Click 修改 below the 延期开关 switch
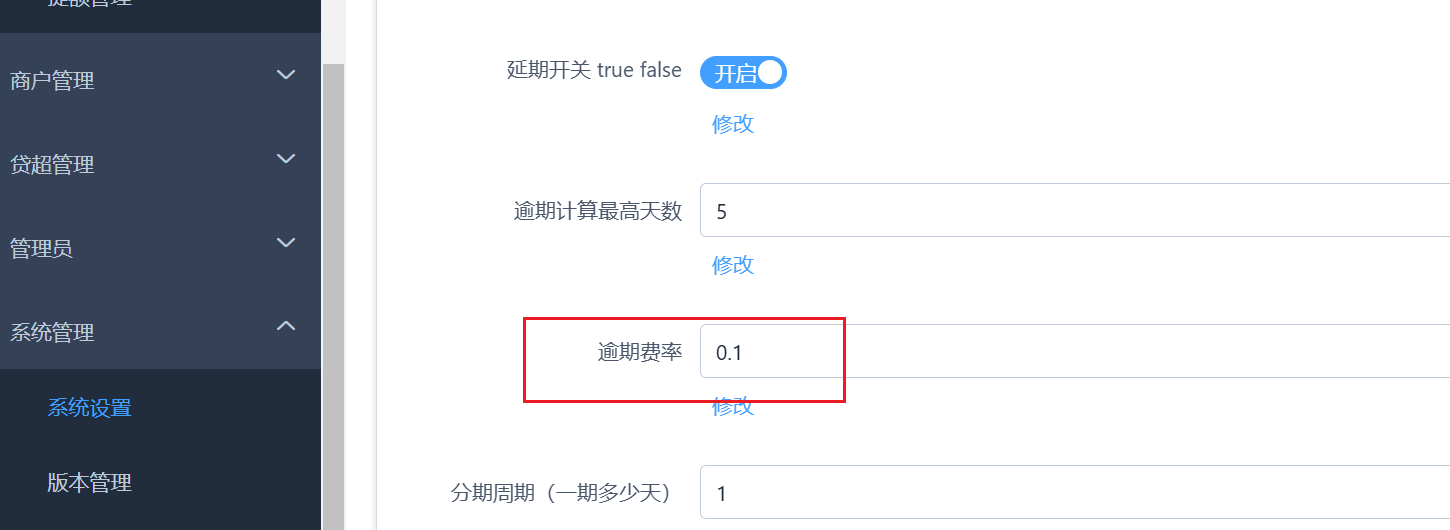The image size is (1450, 530). pos(732,124)
